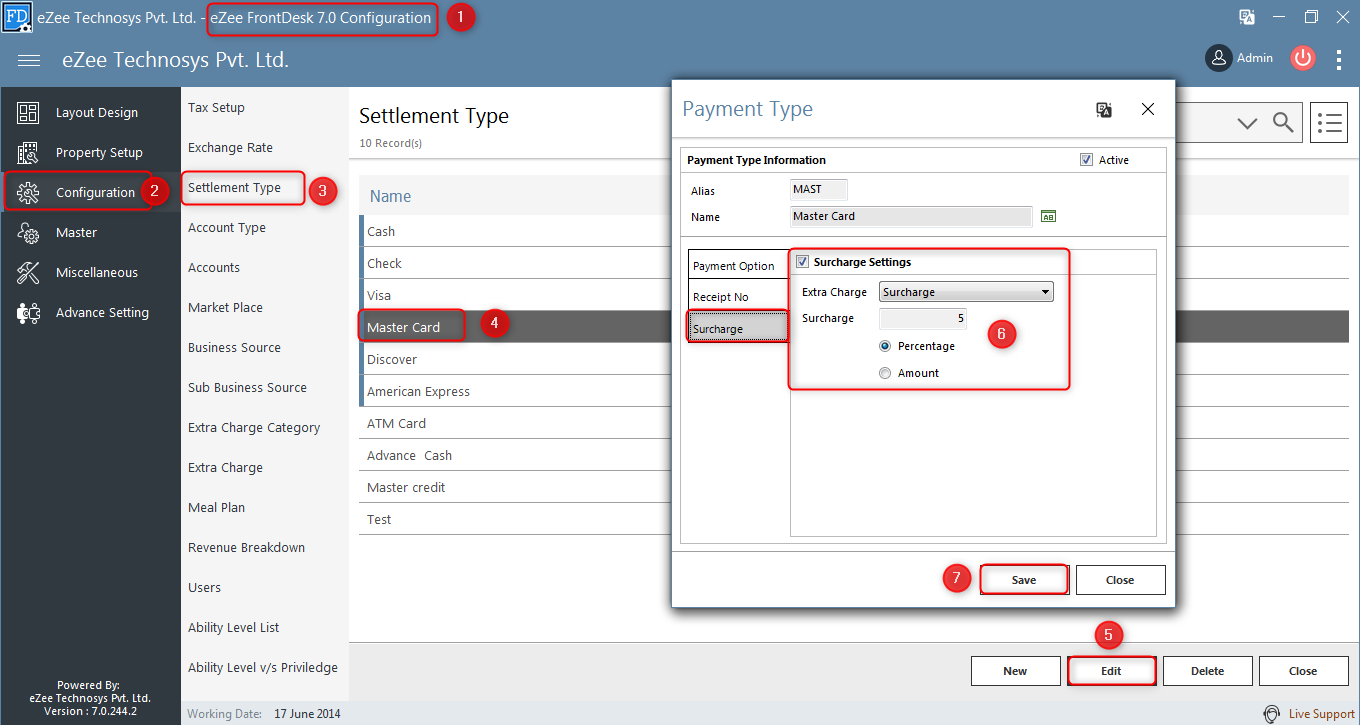Select the Amount radio button
This screenshot has width=1360, height=725.
click(x=884, y=373)
